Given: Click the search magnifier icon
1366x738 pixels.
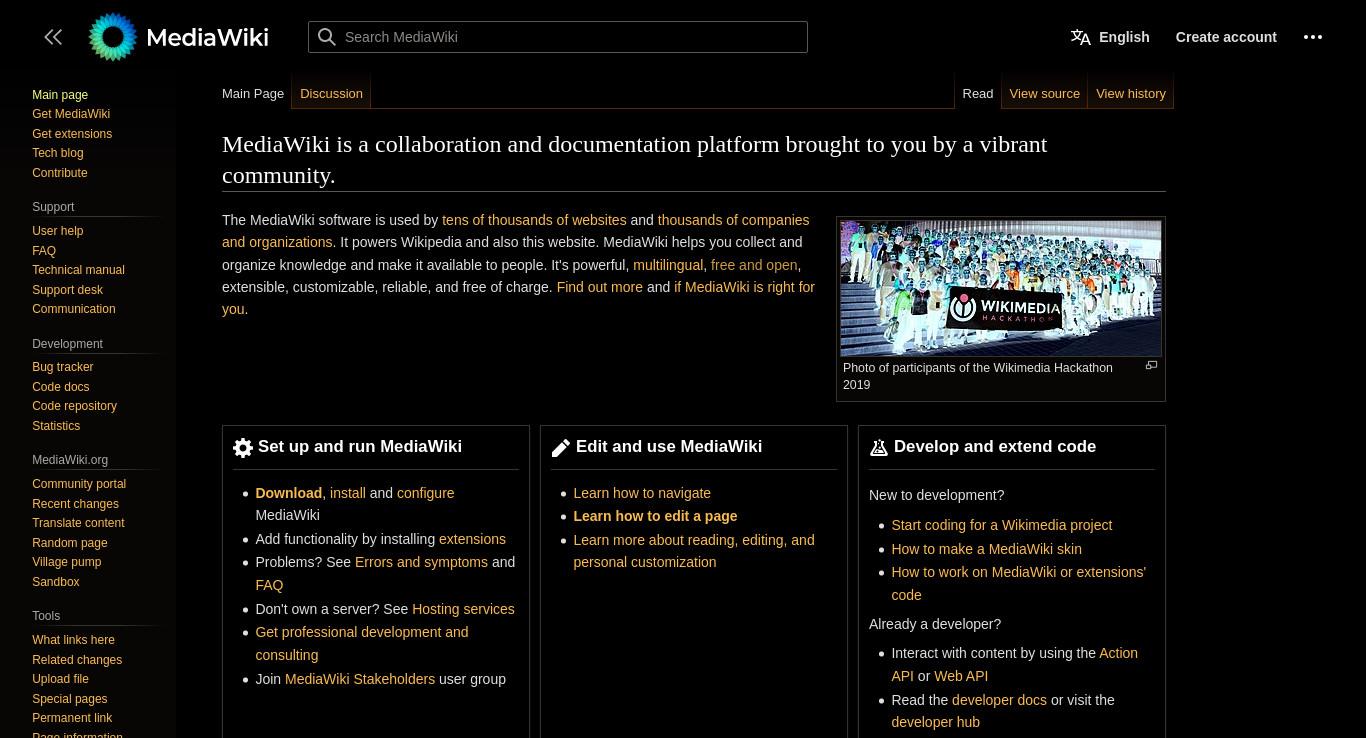Looking at the screenshot, I should (x=327, y=37).
